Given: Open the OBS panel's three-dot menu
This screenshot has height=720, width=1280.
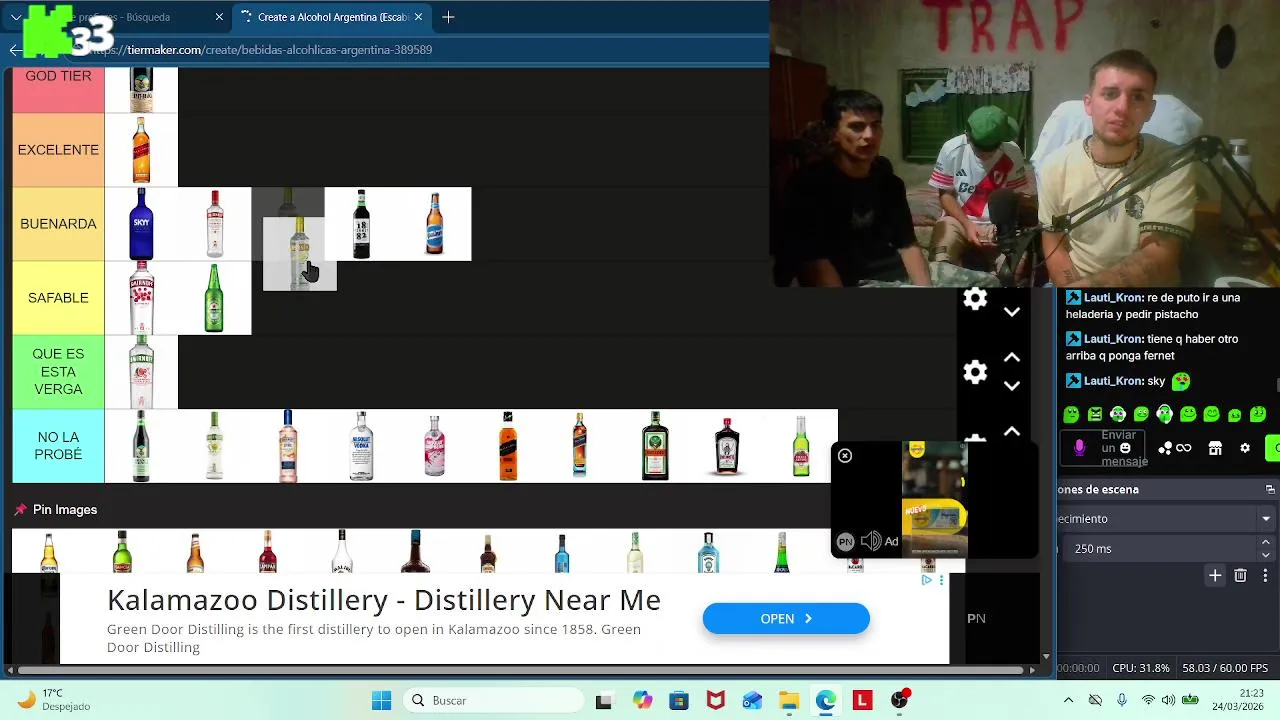Looking at the screenshot, I should pyautogui.click(x=1265, y=575).
